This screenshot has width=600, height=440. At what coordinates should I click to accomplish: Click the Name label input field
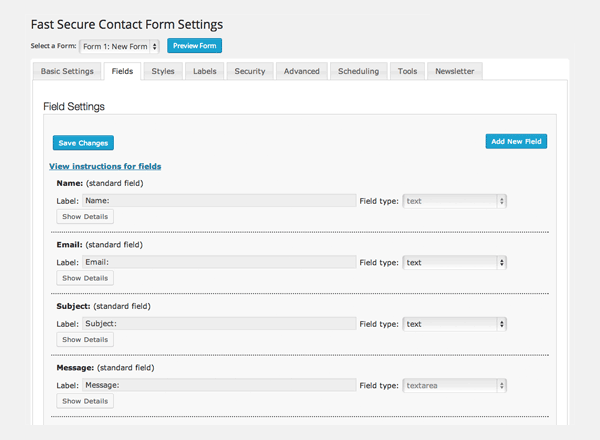(219, 200)
